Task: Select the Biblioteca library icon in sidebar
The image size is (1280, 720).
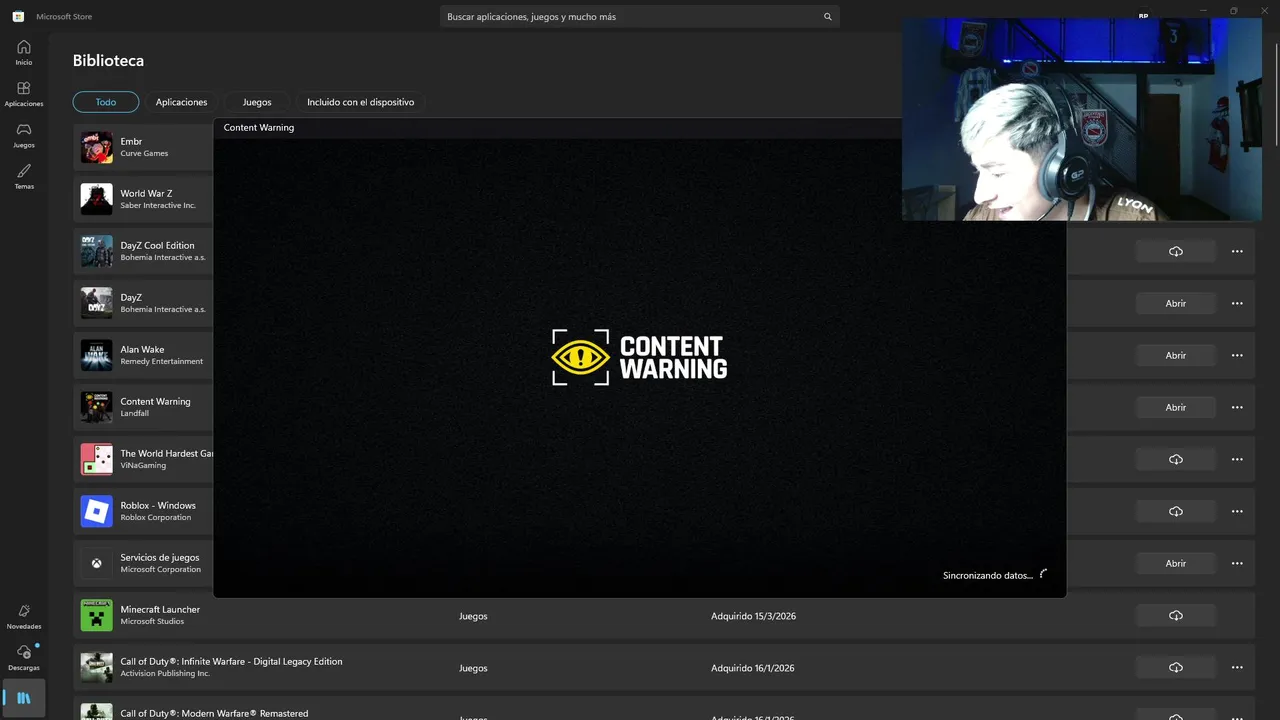Action: point(24,698)
